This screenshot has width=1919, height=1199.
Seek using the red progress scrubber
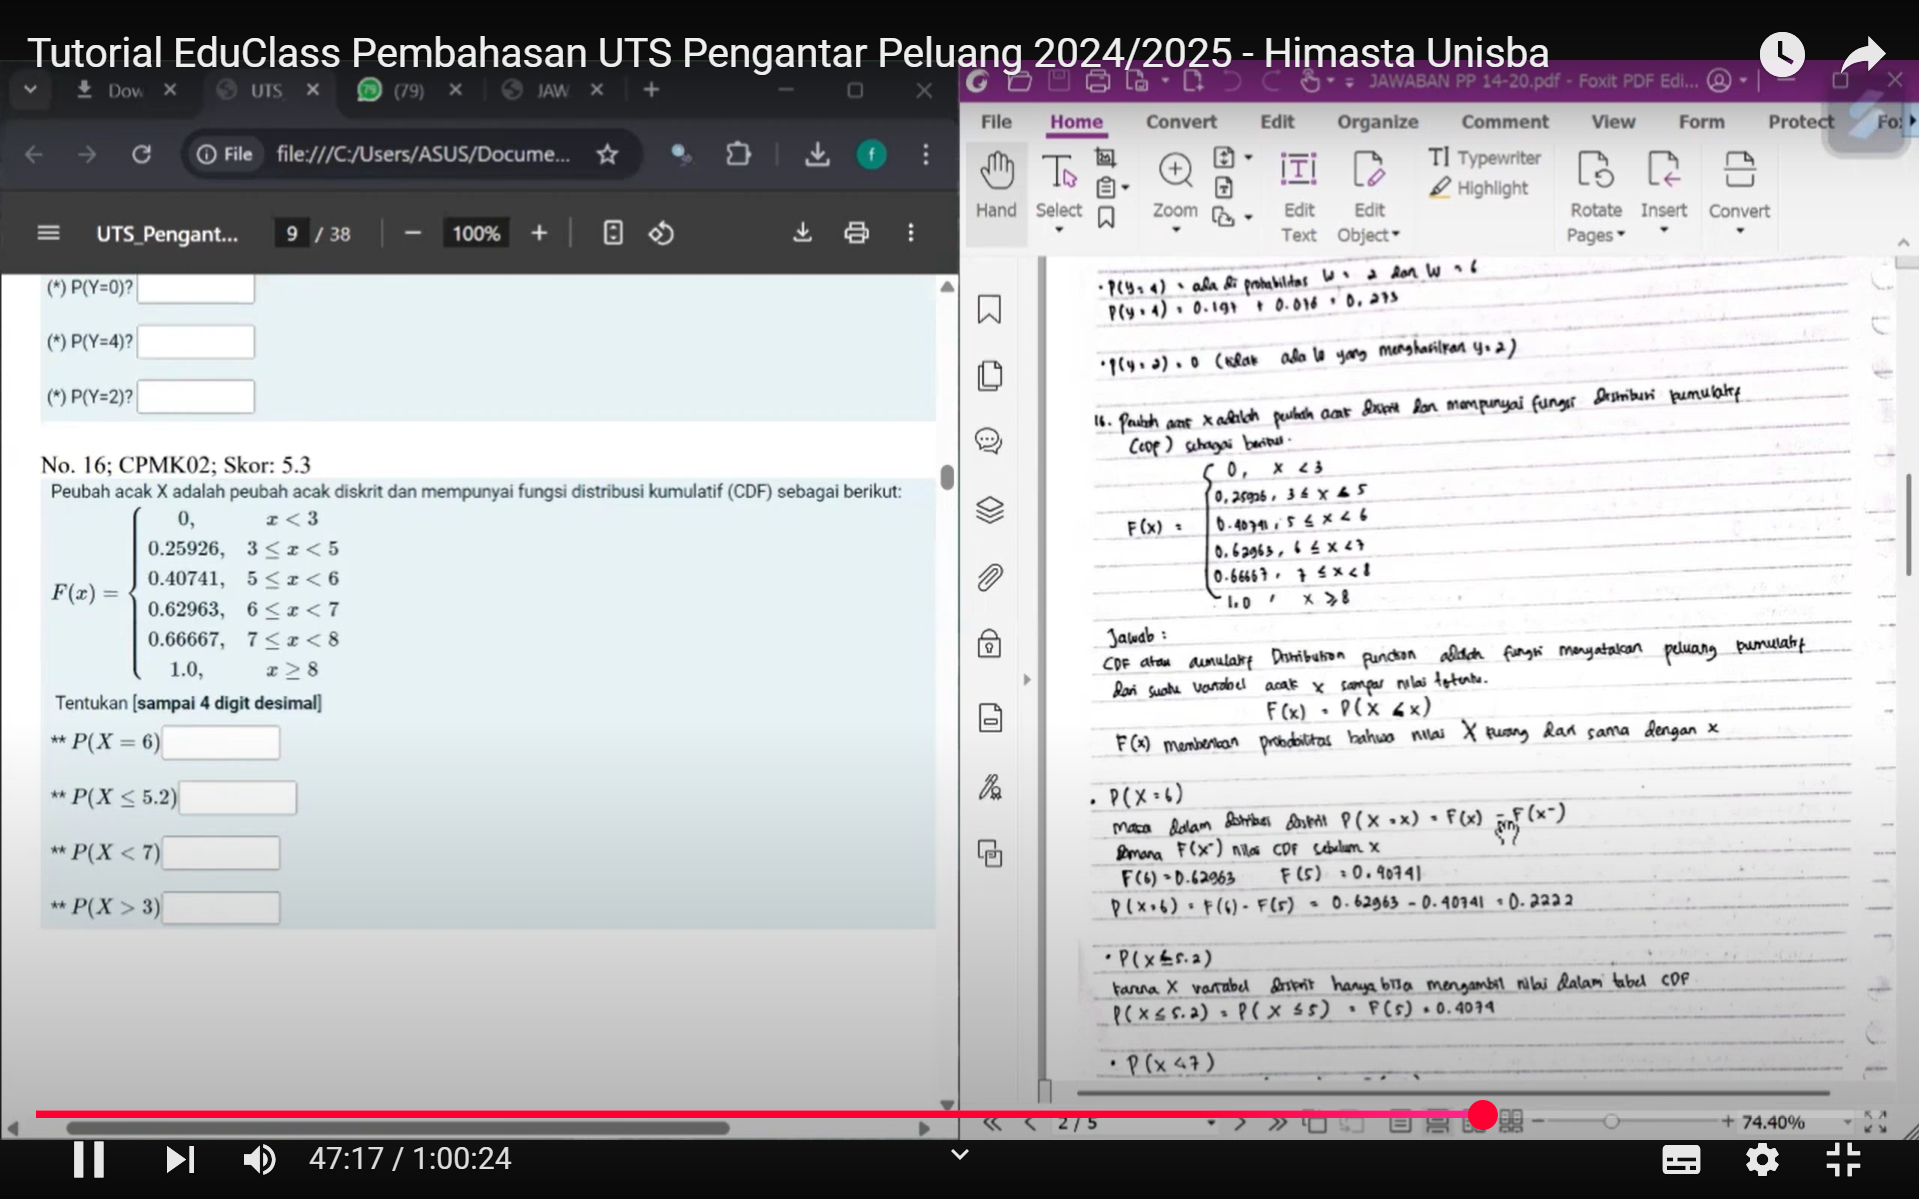pos(1482,1114)
